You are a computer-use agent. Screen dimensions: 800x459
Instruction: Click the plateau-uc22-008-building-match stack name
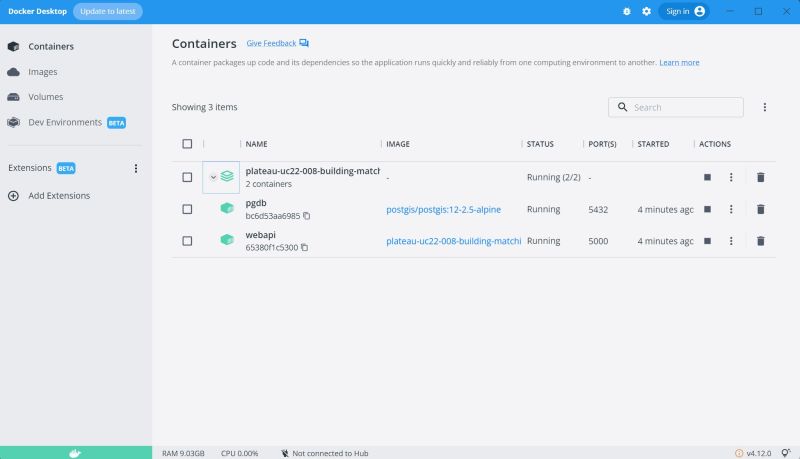tap(312, 171)
